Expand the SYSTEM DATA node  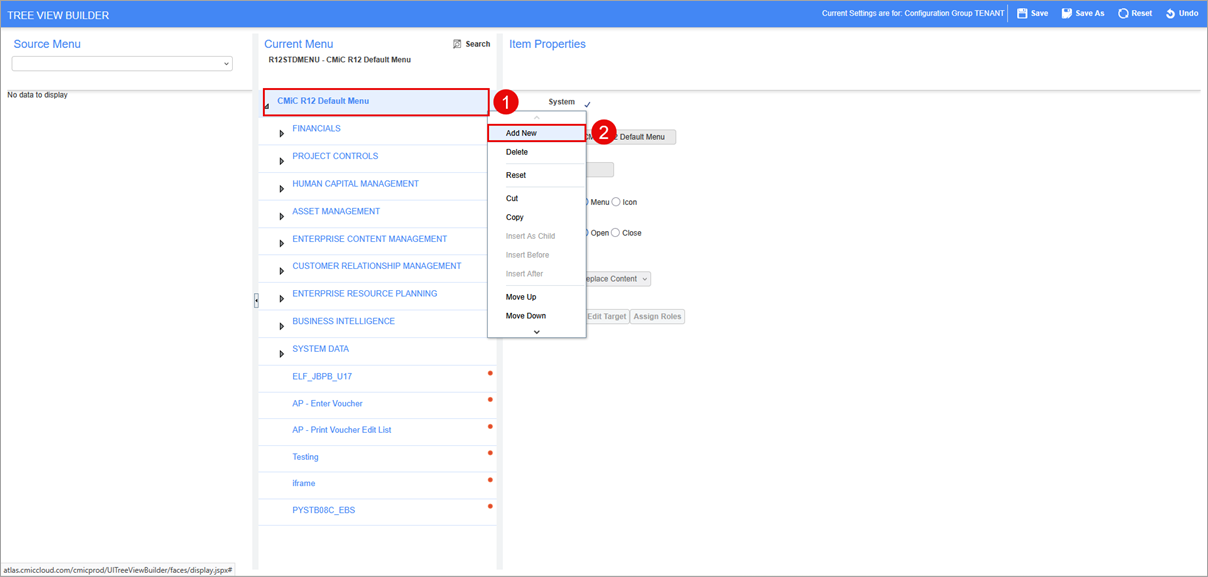pos(282,354)
